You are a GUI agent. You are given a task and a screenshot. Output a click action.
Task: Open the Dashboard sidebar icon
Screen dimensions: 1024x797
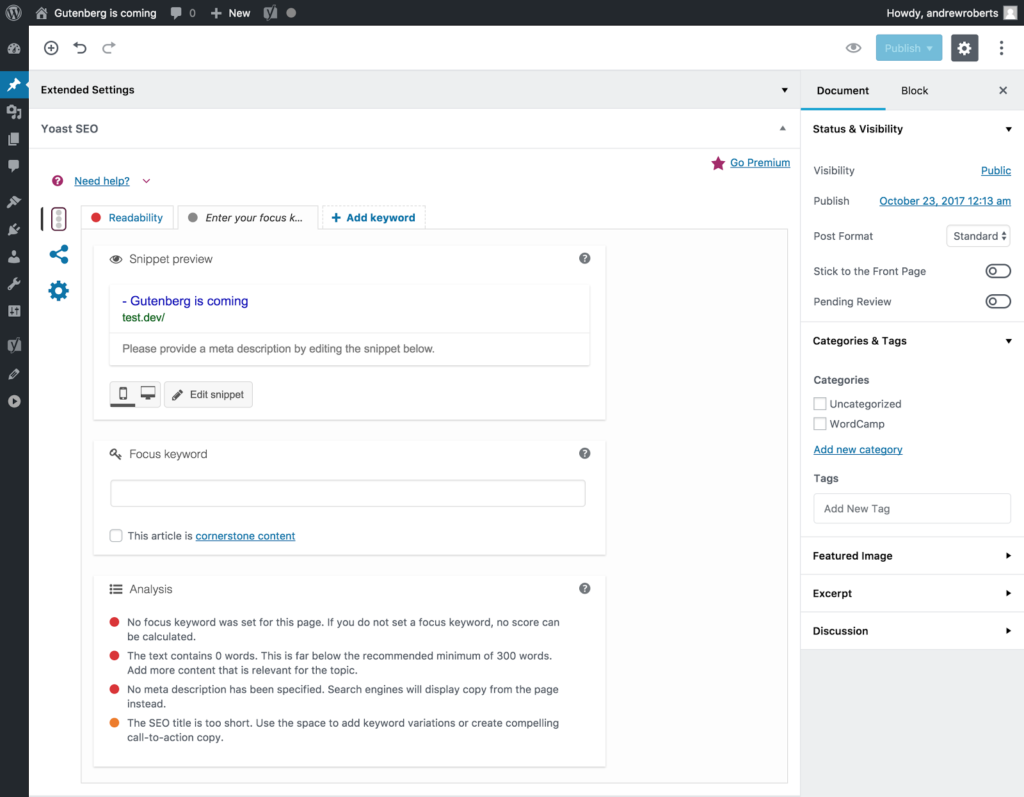point(14,49)
